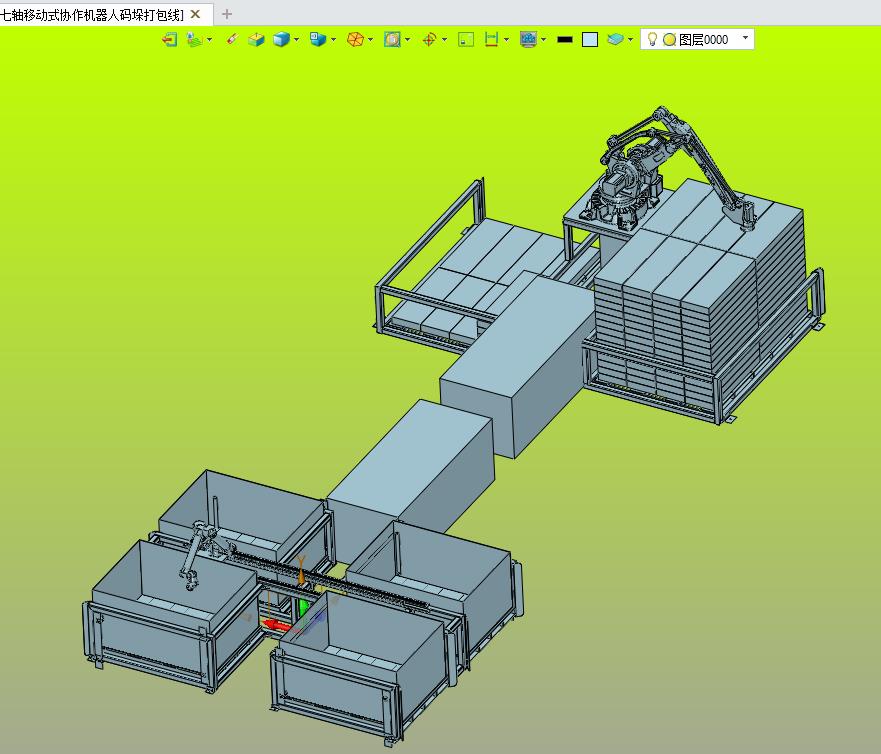881x754 pixels.
Task: Select the 七轴移动式协作机器人码垛打包线 document tab
Action: click(x=92, y=15)
